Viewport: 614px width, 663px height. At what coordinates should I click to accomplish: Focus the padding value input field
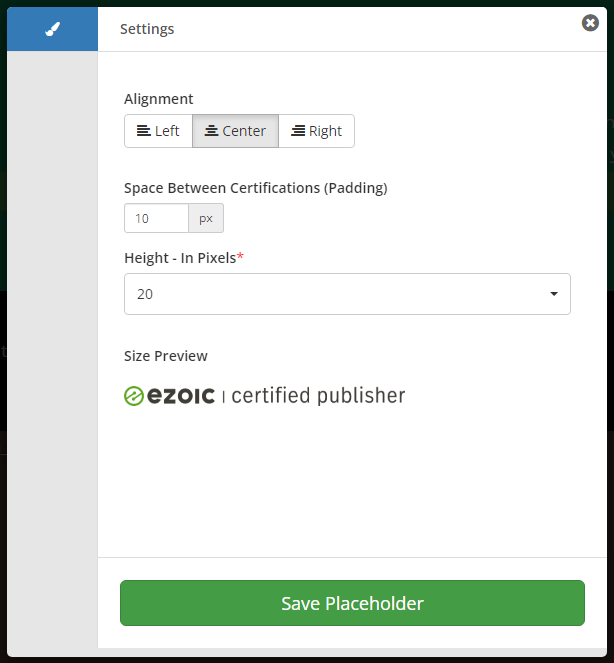156,218
